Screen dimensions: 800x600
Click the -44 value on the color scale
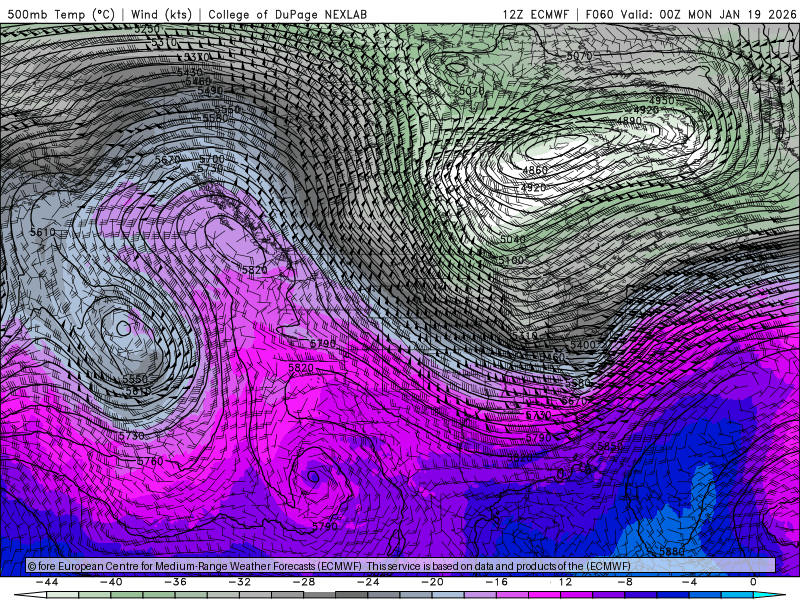(47, 582)
